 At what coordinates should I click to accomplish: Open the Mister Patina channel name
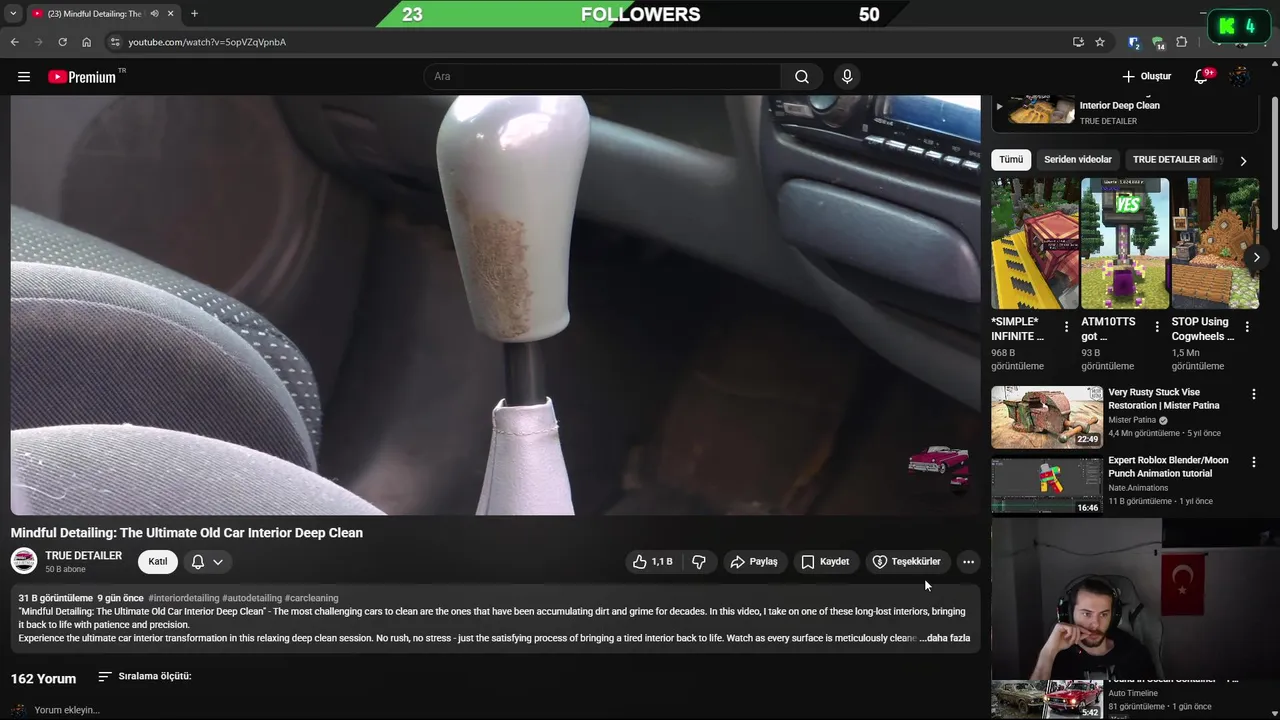[1132, 420]
